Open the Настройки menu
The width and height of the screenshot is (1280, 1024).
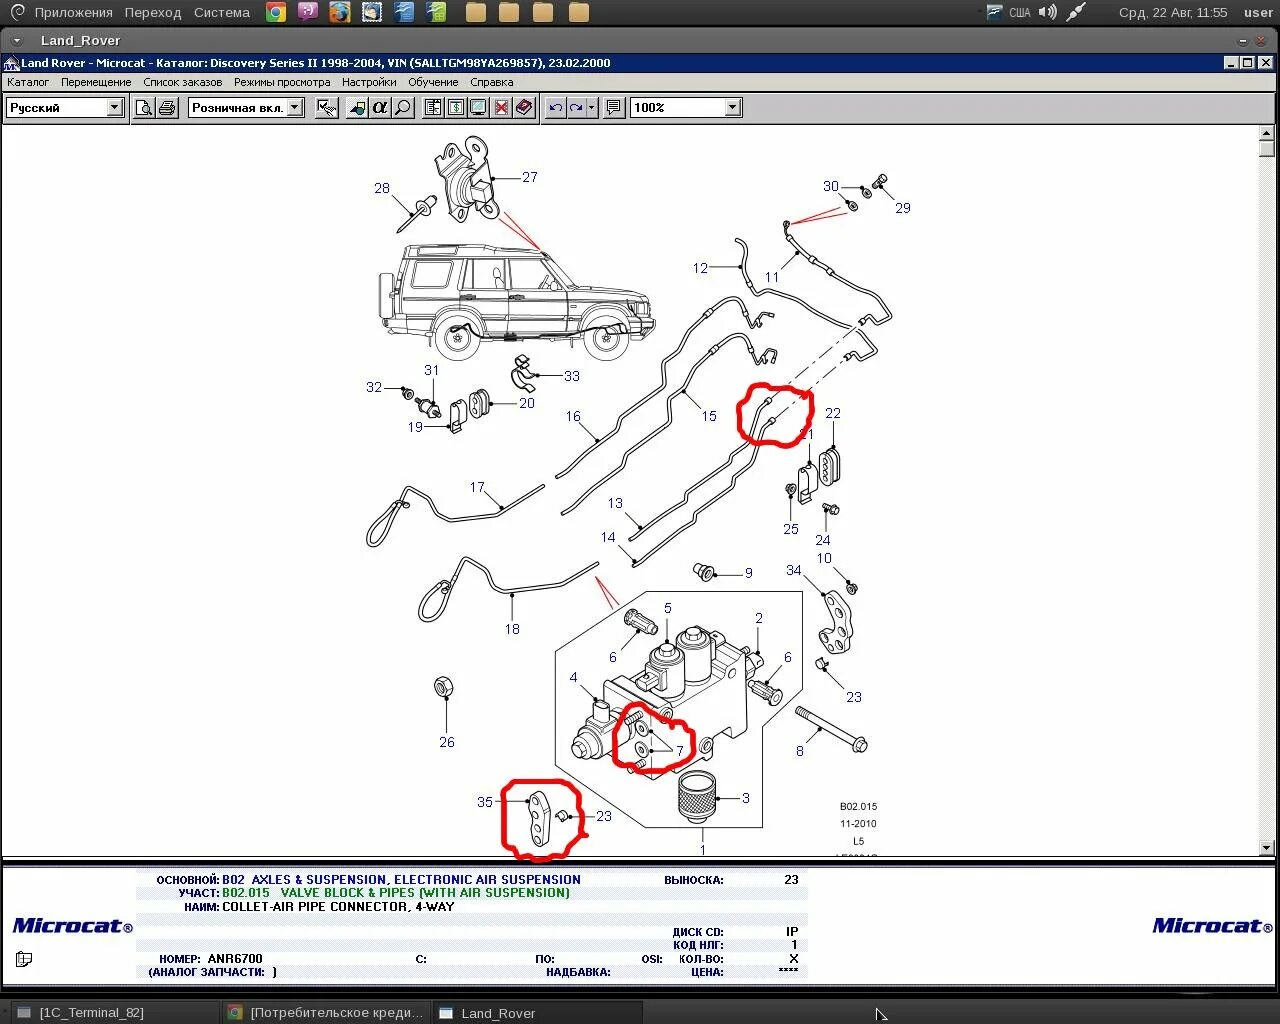369,82
